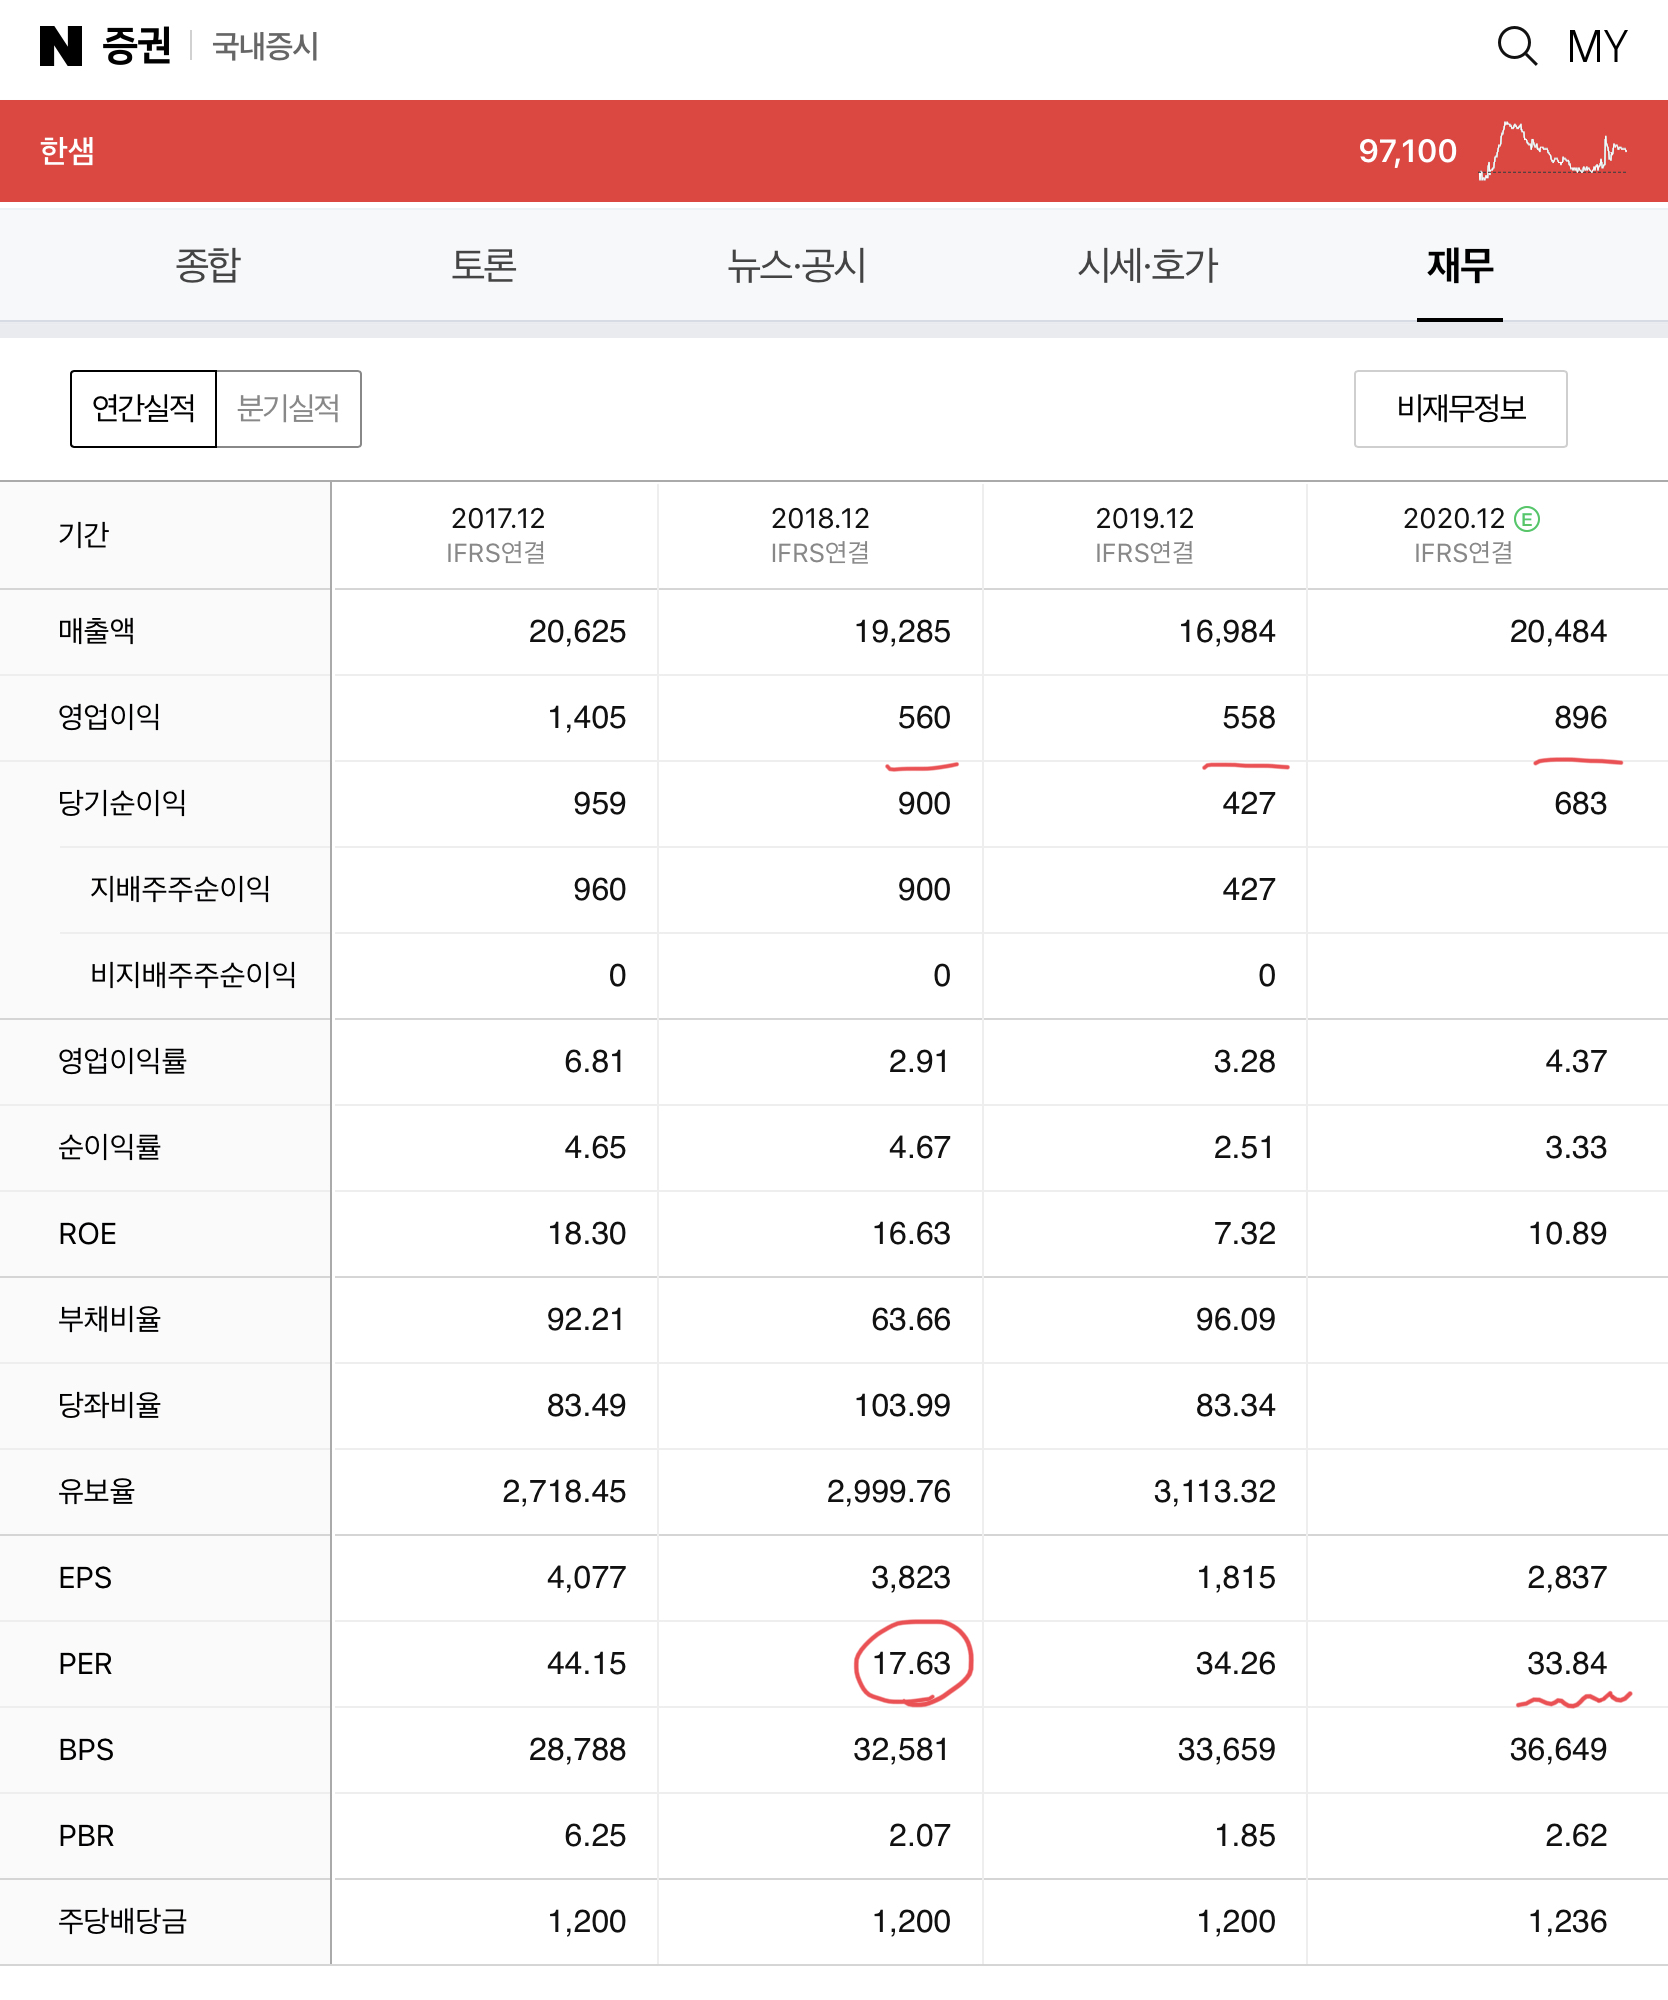Tap the PBR value 6.25
This screenshot has width=1668, height=2000.
coord(595,1835)
